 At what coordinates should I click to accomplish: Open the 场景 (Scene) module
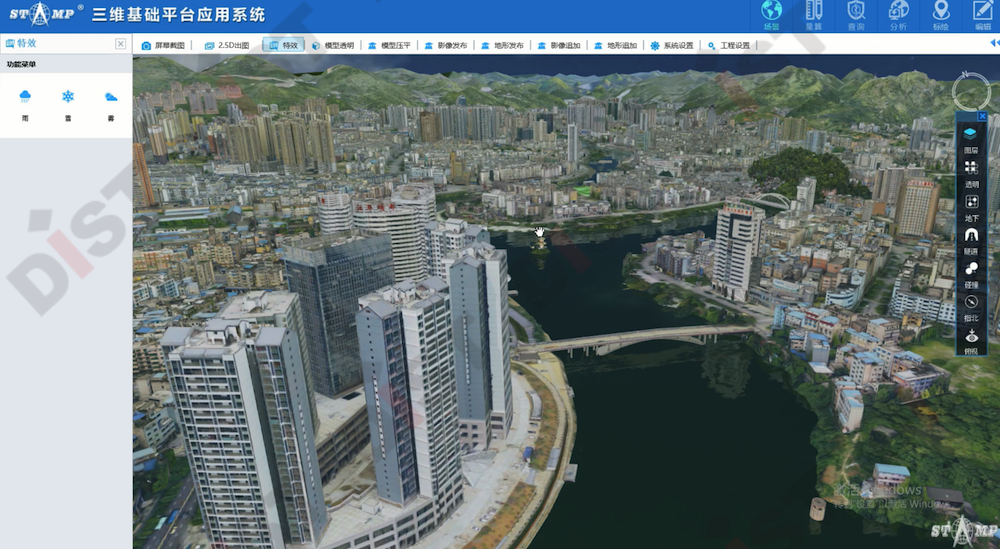771,15
